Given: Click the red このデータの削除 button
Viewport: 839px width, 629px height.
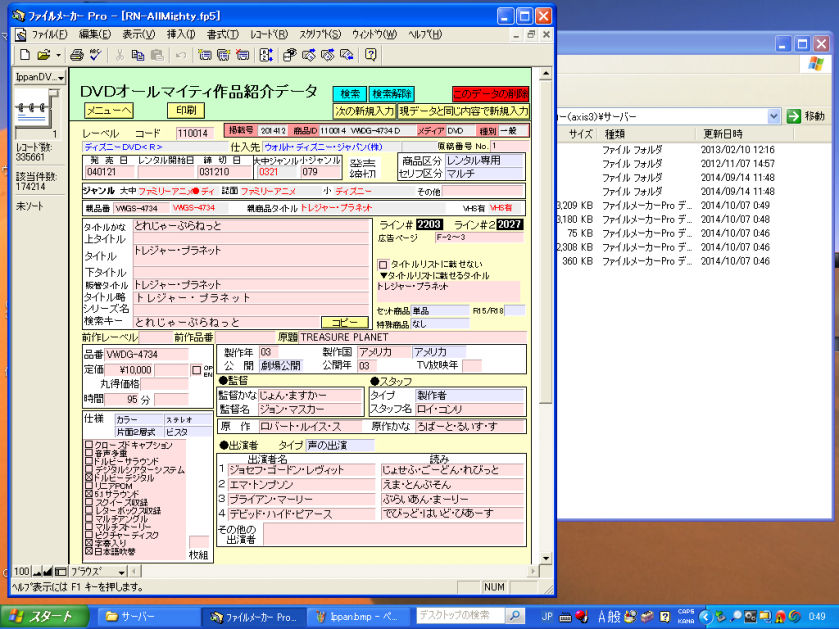Looking at the screenshot, I should 491,94.
